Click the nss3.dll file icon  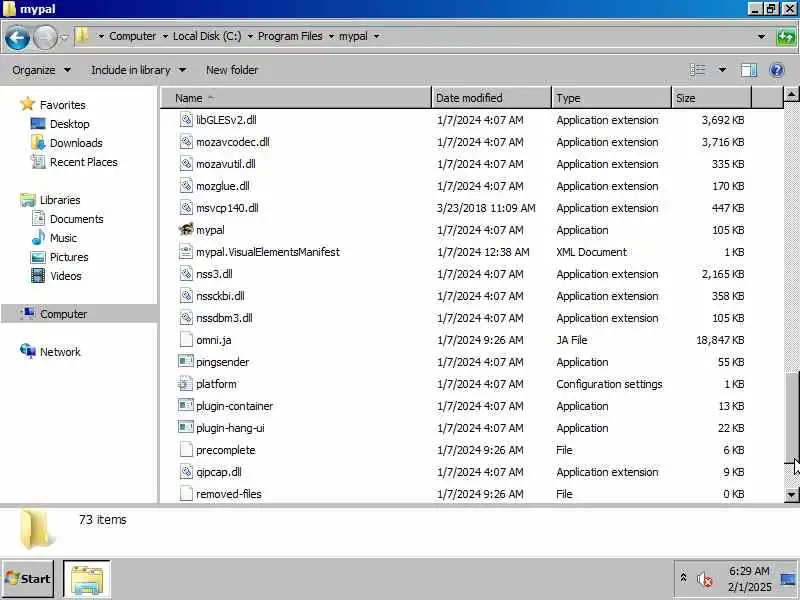pyautogui.click(x=186, y=274)
